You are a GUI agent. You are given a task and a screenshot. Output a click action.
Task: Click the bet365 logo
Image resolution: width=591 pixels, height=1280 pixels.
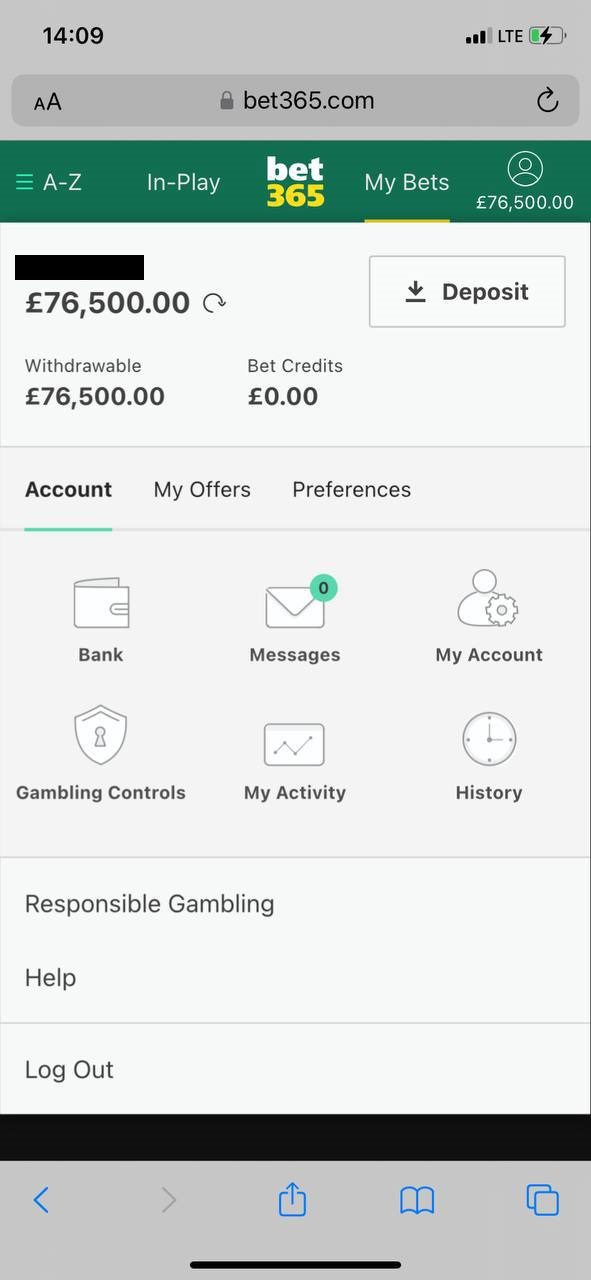tap(295, 182)
